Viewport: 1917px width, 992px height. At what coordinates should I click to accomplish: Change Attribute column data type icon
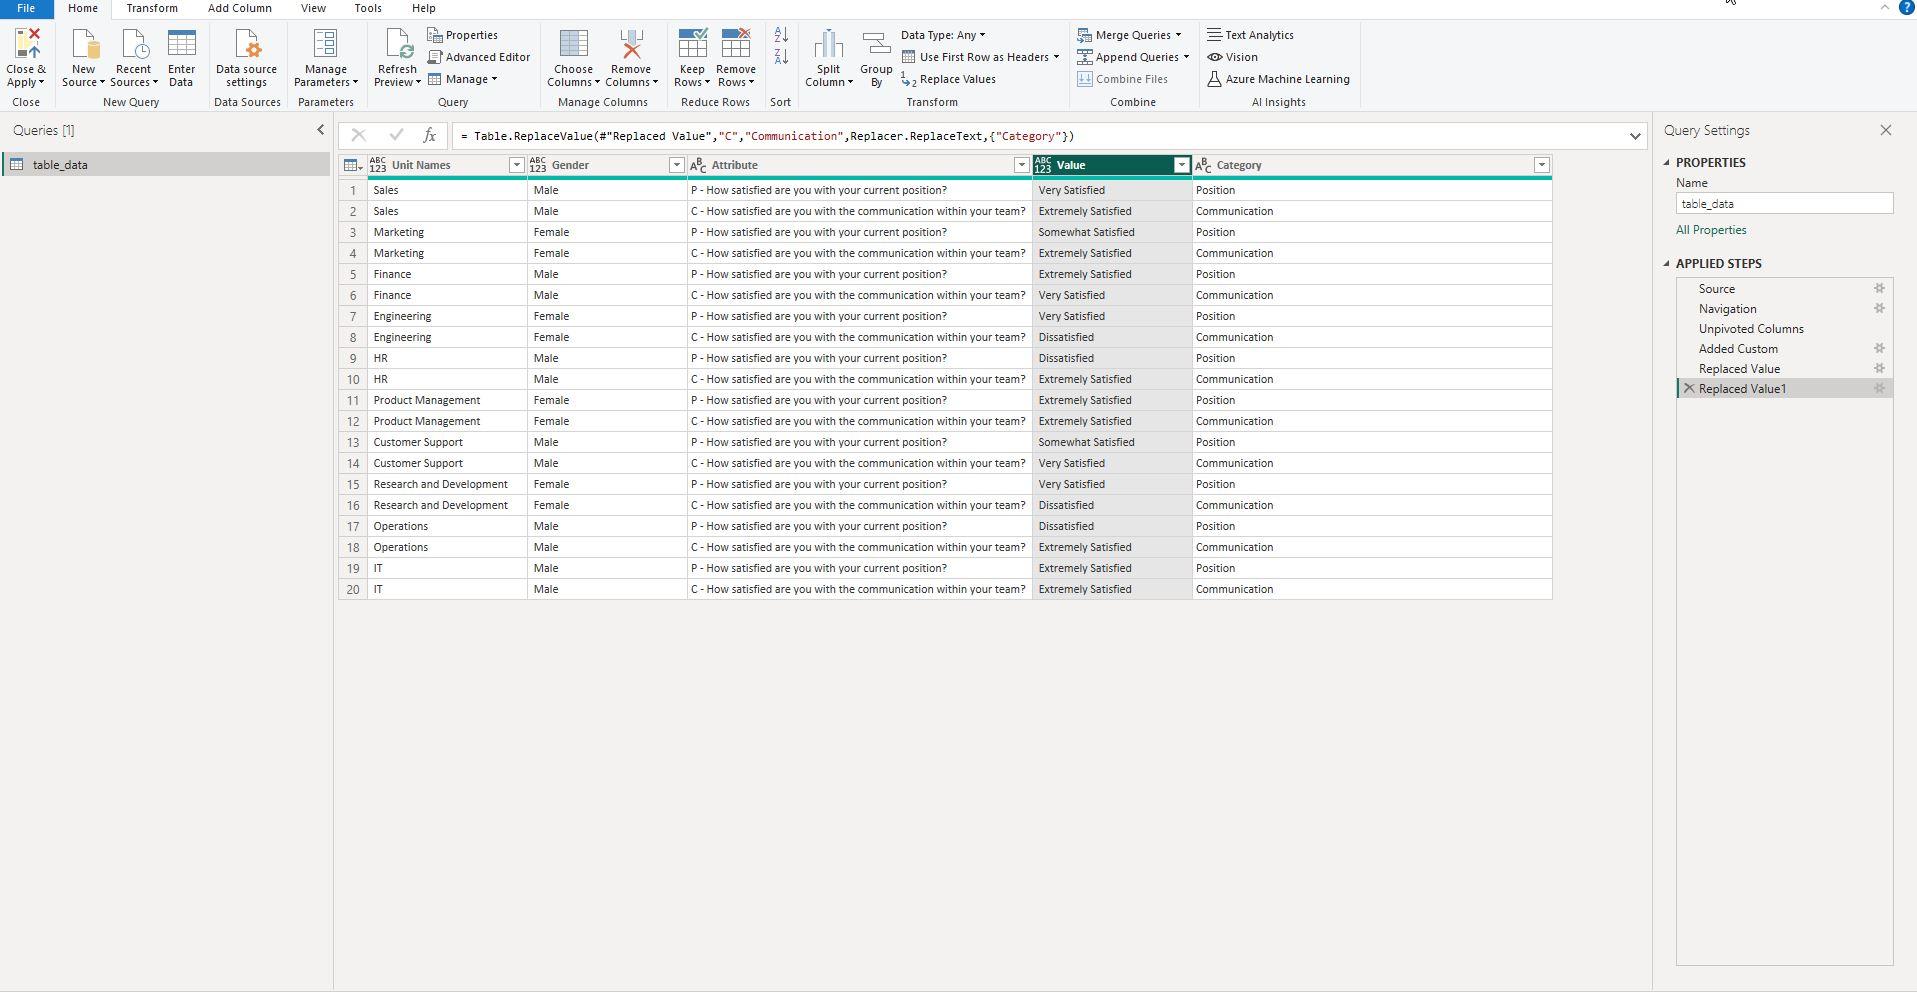tap(698, 165)
